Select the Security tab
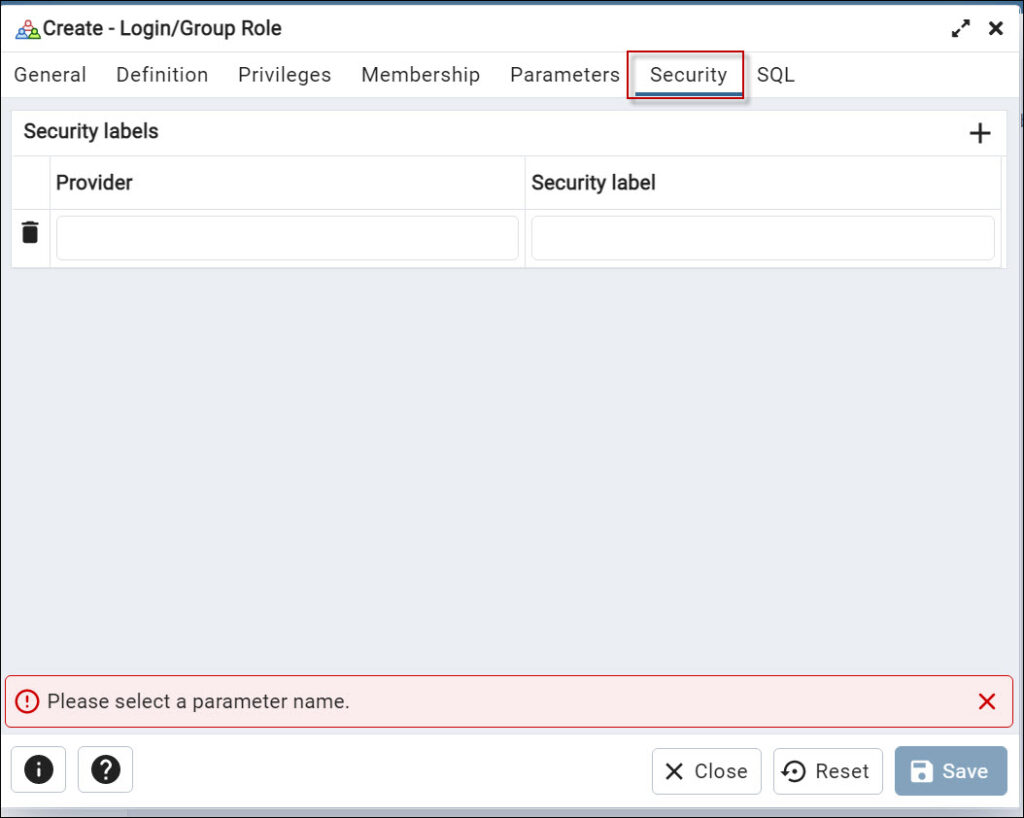The image size is (1024, 818). [x=687, y=74]
